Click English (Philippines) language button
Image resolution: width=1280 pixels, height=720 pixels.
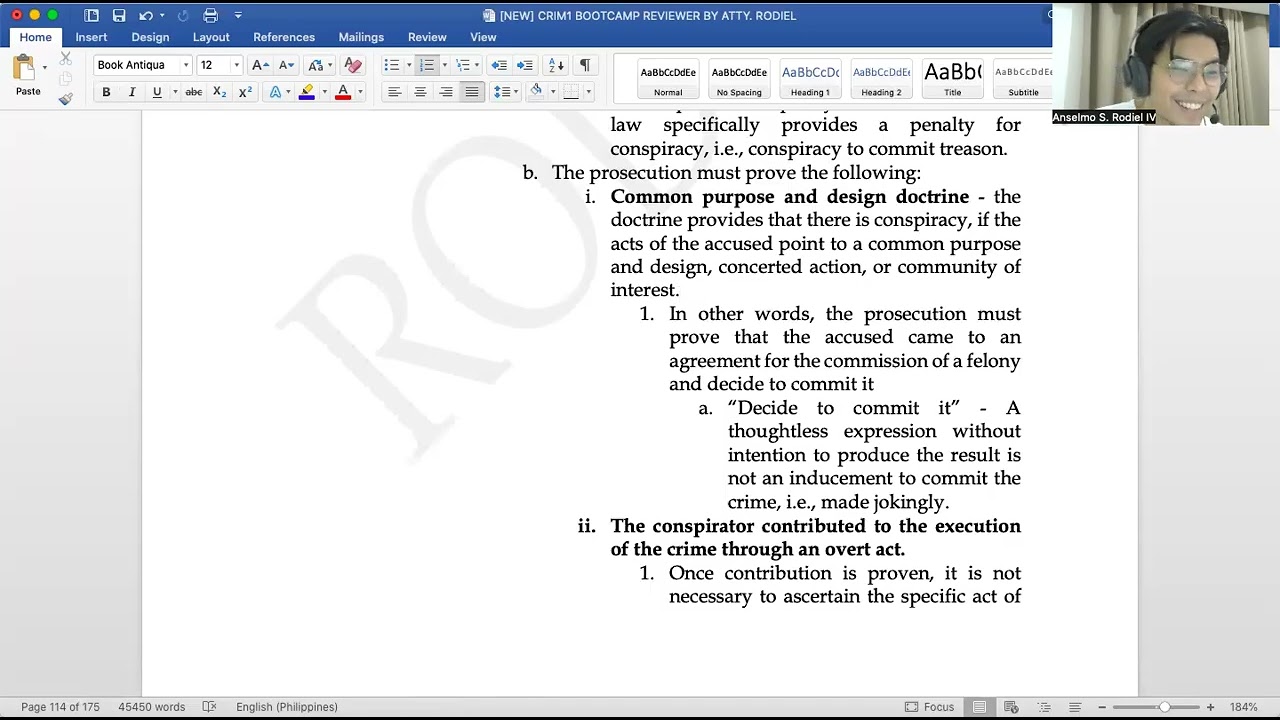(287, 707)
